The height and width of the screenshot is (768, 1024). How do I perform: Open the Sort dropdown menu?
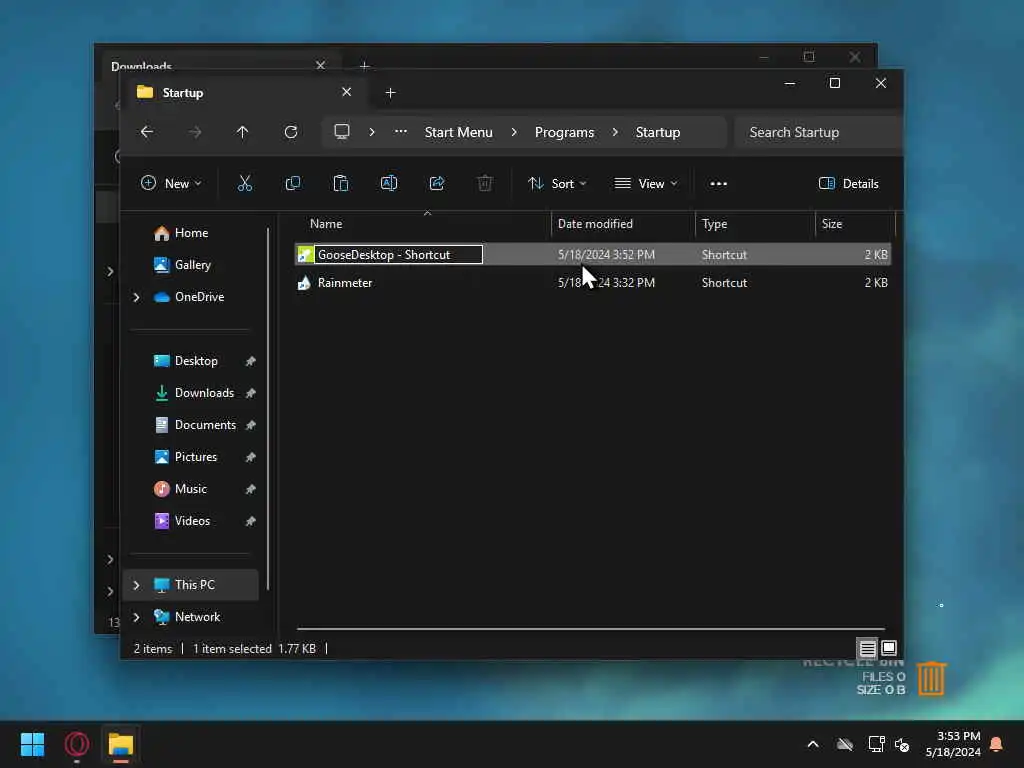(557, 184)
